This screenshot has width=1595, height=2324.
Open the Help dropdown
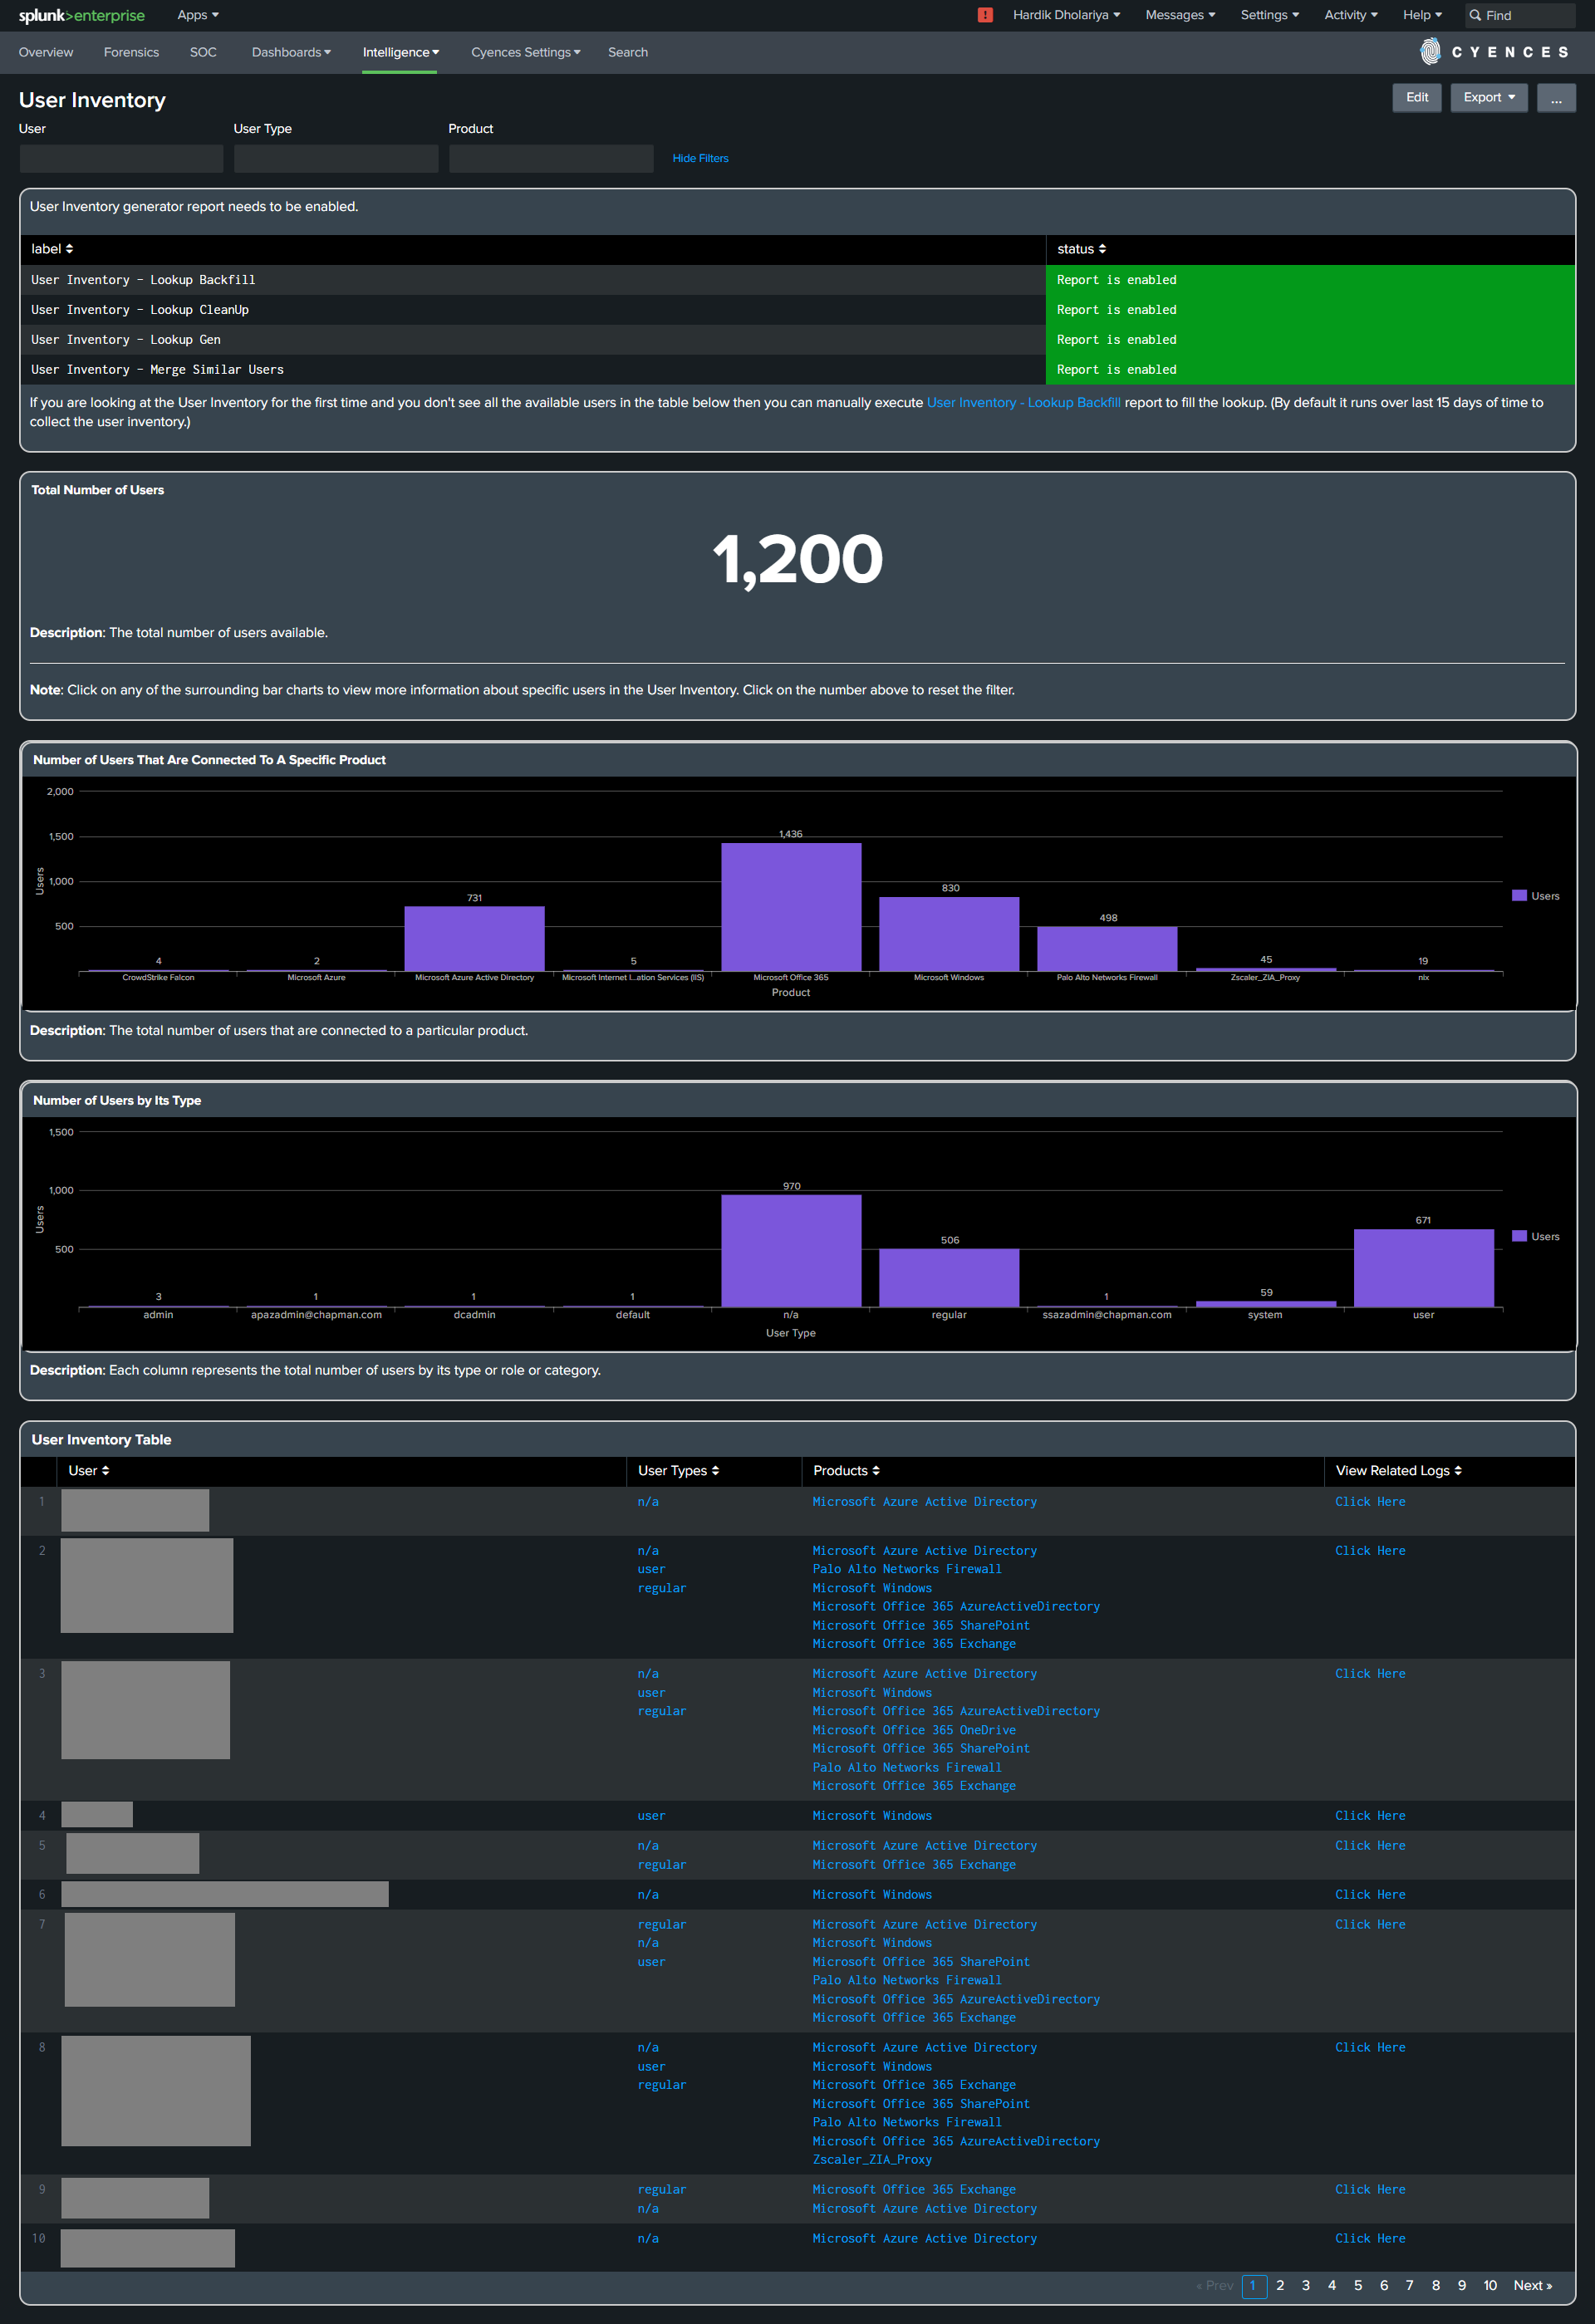coord(1422,15)
